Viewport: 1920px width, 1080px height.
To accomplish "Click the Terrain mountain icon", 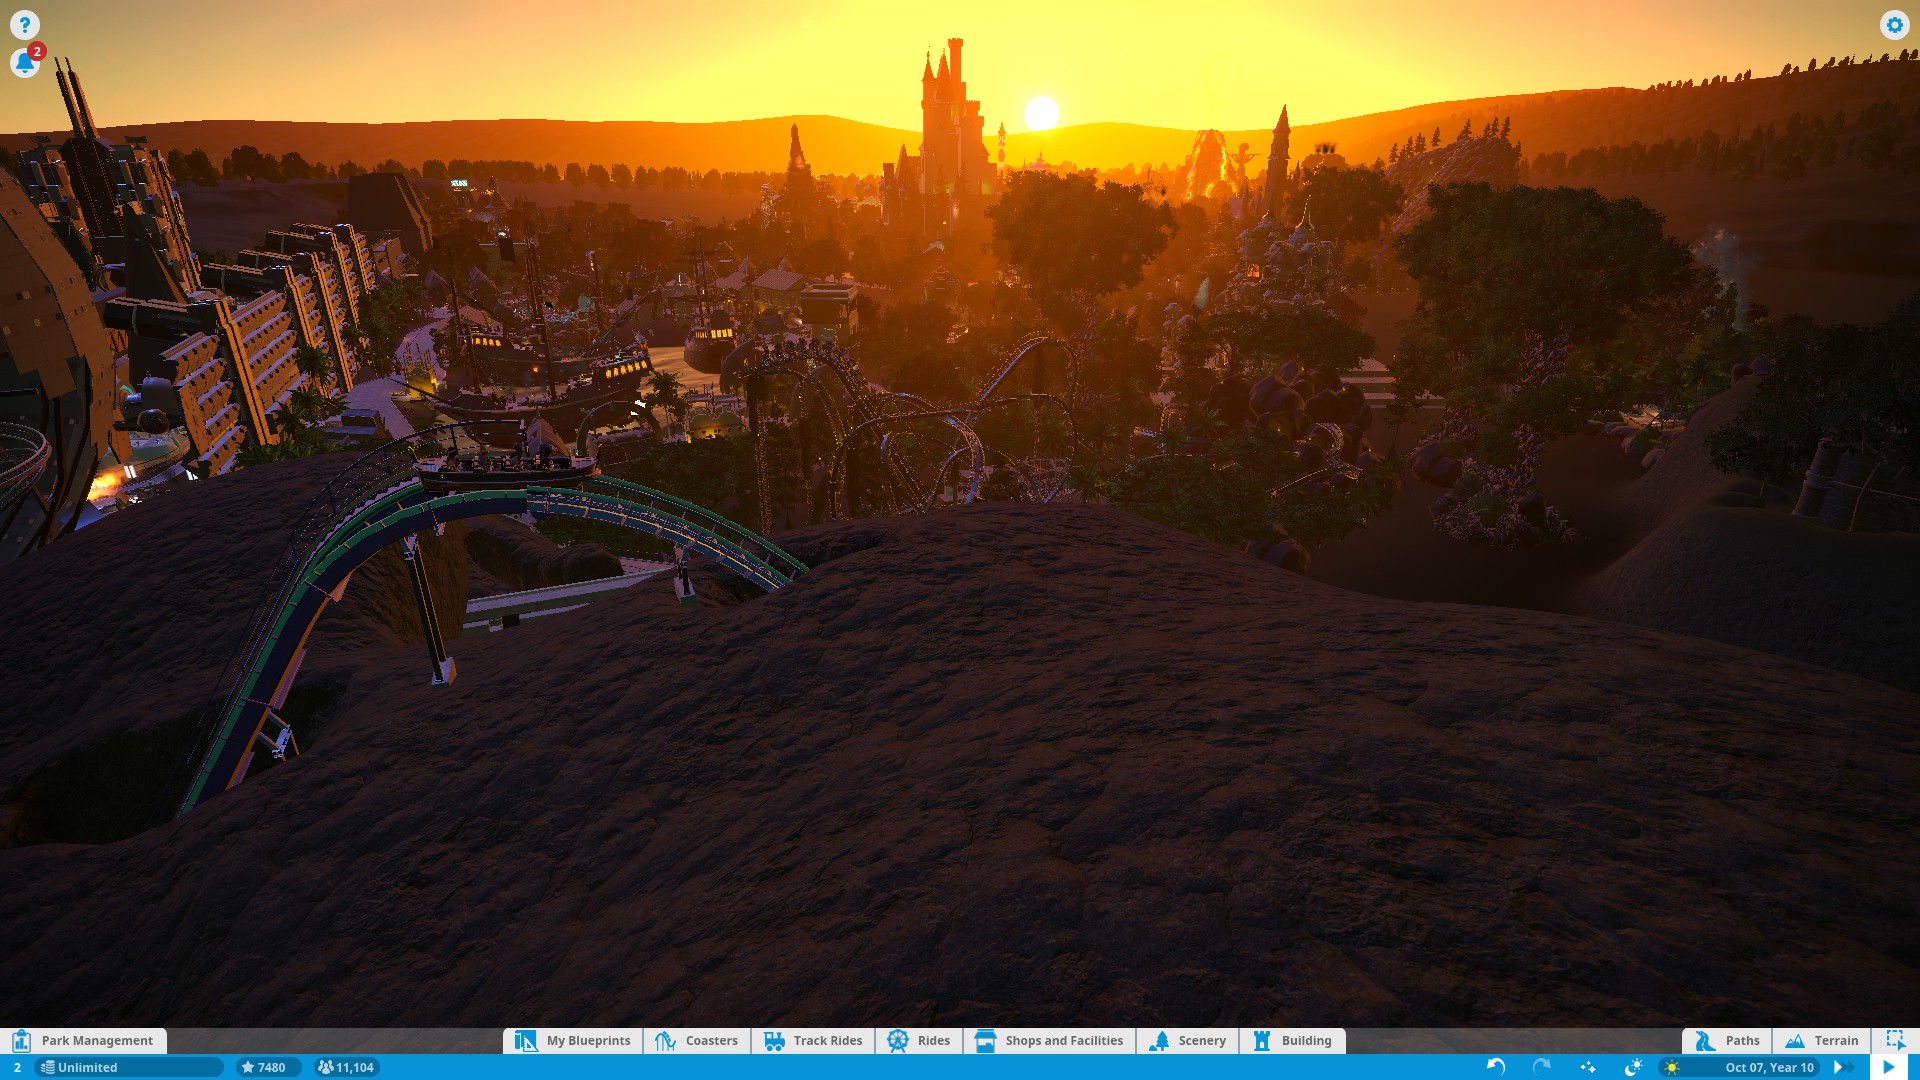I will (x=1795, y=1040).
